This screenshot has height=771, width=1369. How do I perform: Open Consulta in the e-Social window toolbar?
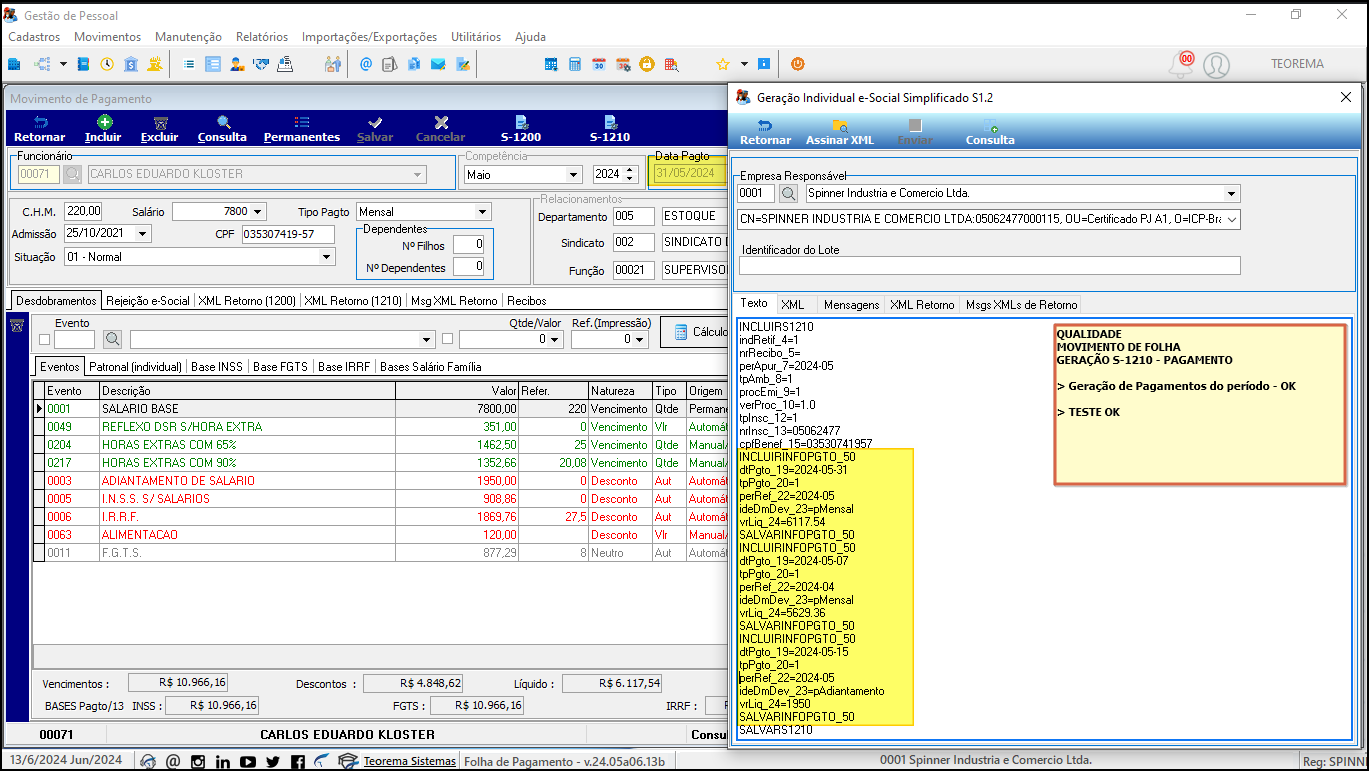tap(990, 132)
